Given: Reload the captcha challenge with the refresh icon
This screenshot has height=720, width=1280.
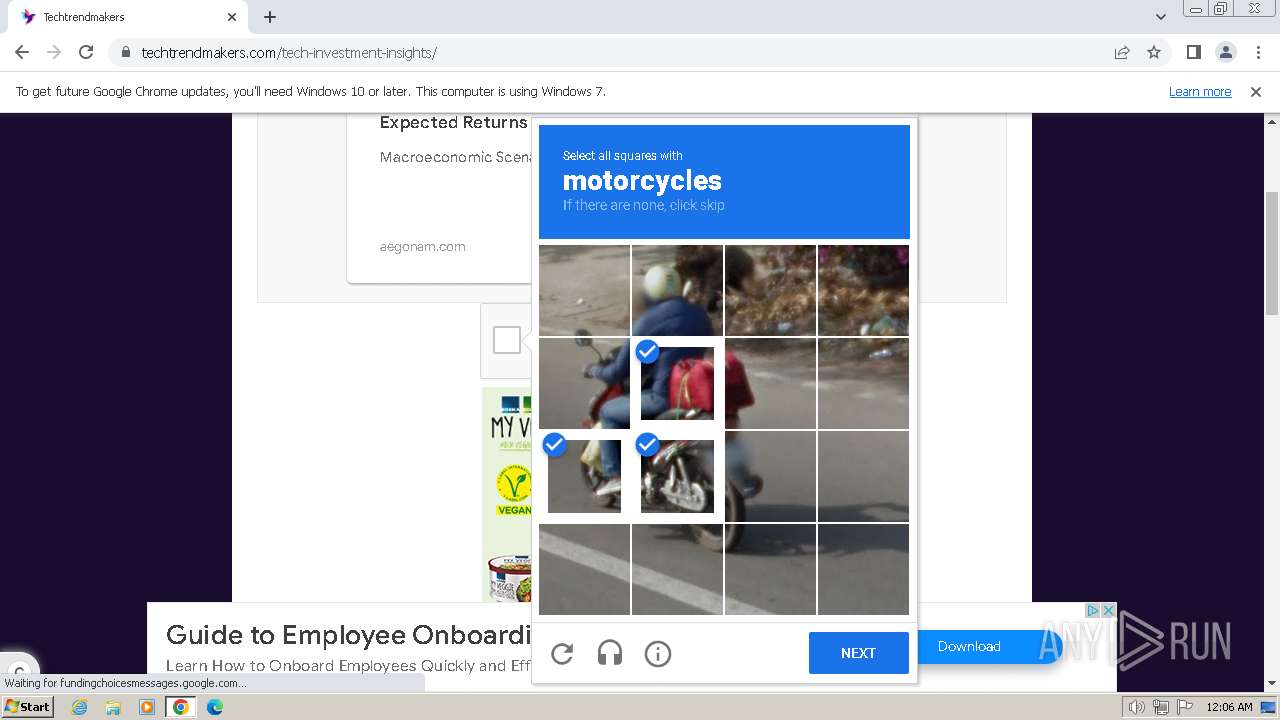Looking at the screenshot, I should tap(562, 654).
